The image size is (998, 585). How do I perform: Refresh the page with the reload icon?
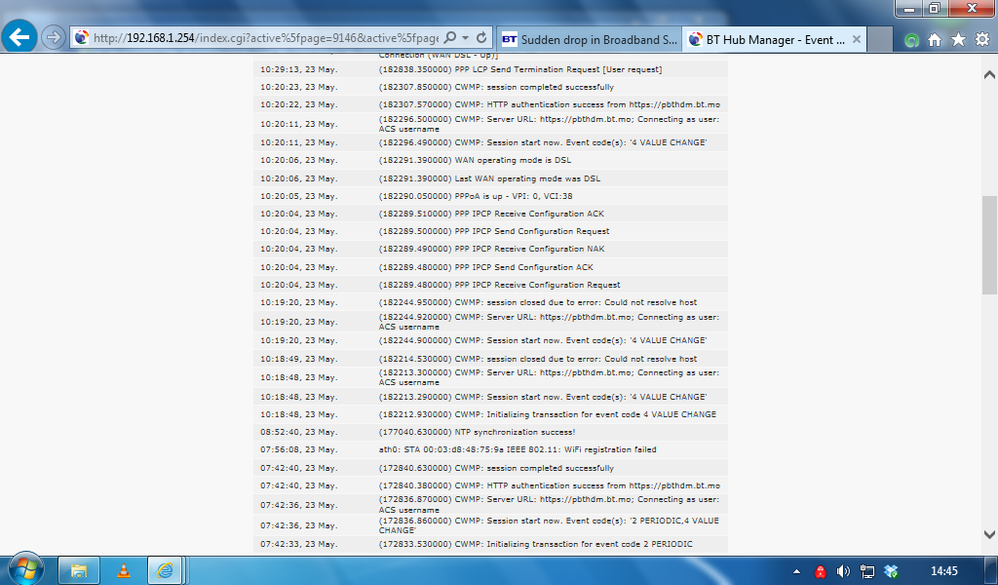pyautogui.click(x=482, y=38)
